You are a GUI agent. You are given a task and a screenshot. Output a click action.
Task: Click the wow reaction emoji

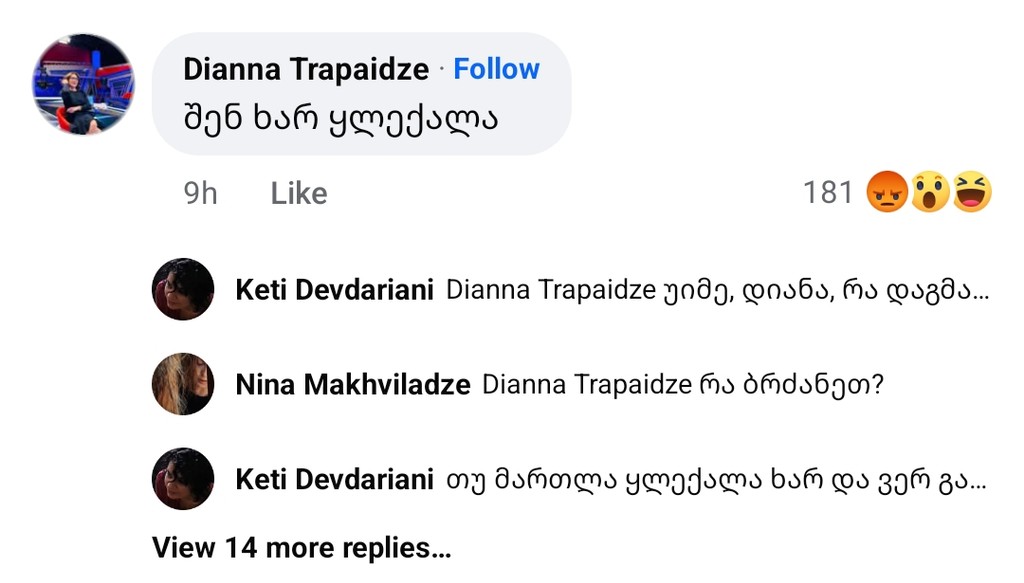click(x=930, y=191)
